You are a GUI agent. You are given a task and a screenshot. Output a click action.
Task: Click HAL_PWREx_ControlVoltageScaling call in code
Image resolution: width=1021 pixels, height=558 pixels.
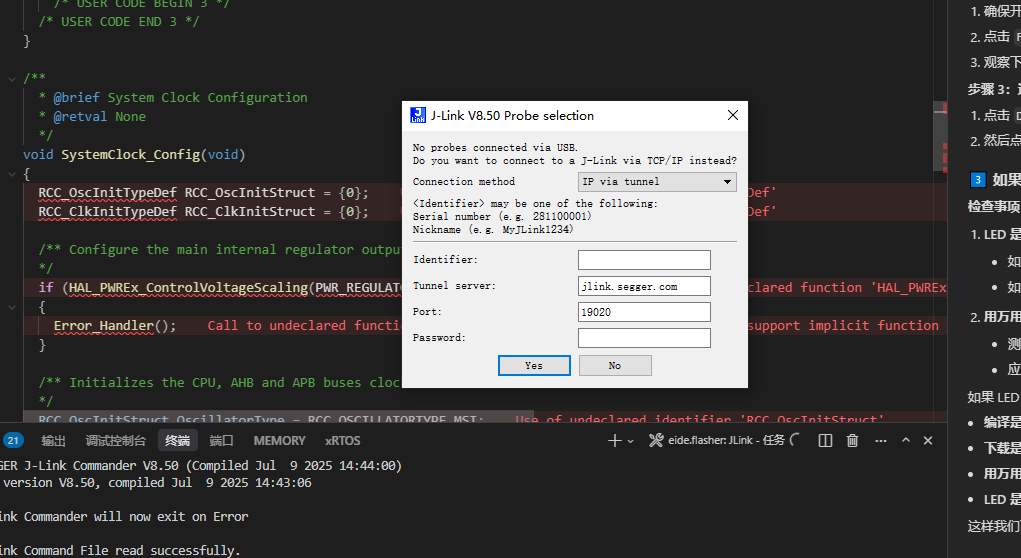coord(188,288)
